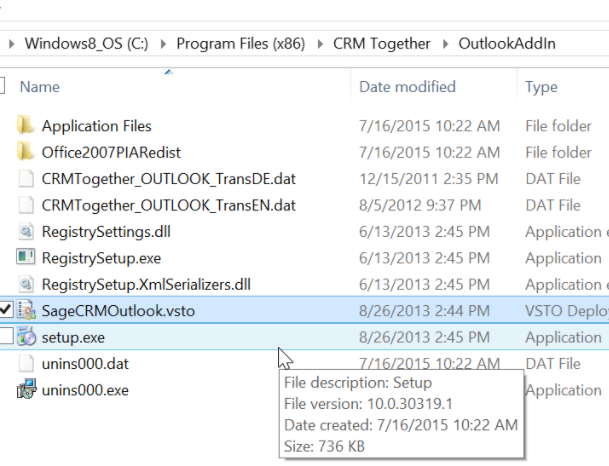
Task: Select the SageCRMOutlook.vsto file icon
Action: [x=26, y=310]
